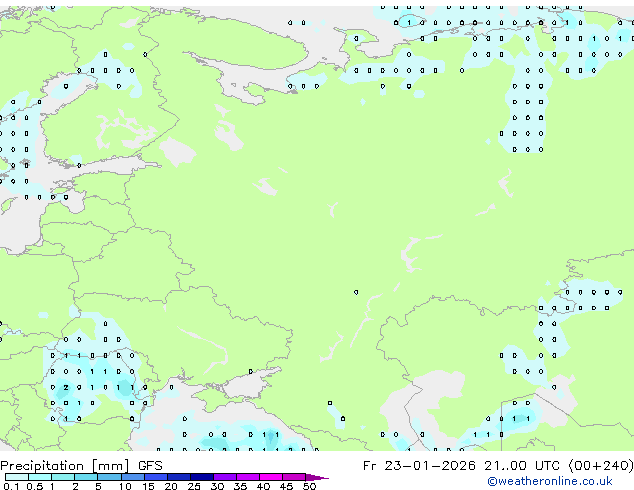Select the 35–40 mm violet legend swatch
Image resolution: width=634 pixels, height=490 pixels.
248,477
